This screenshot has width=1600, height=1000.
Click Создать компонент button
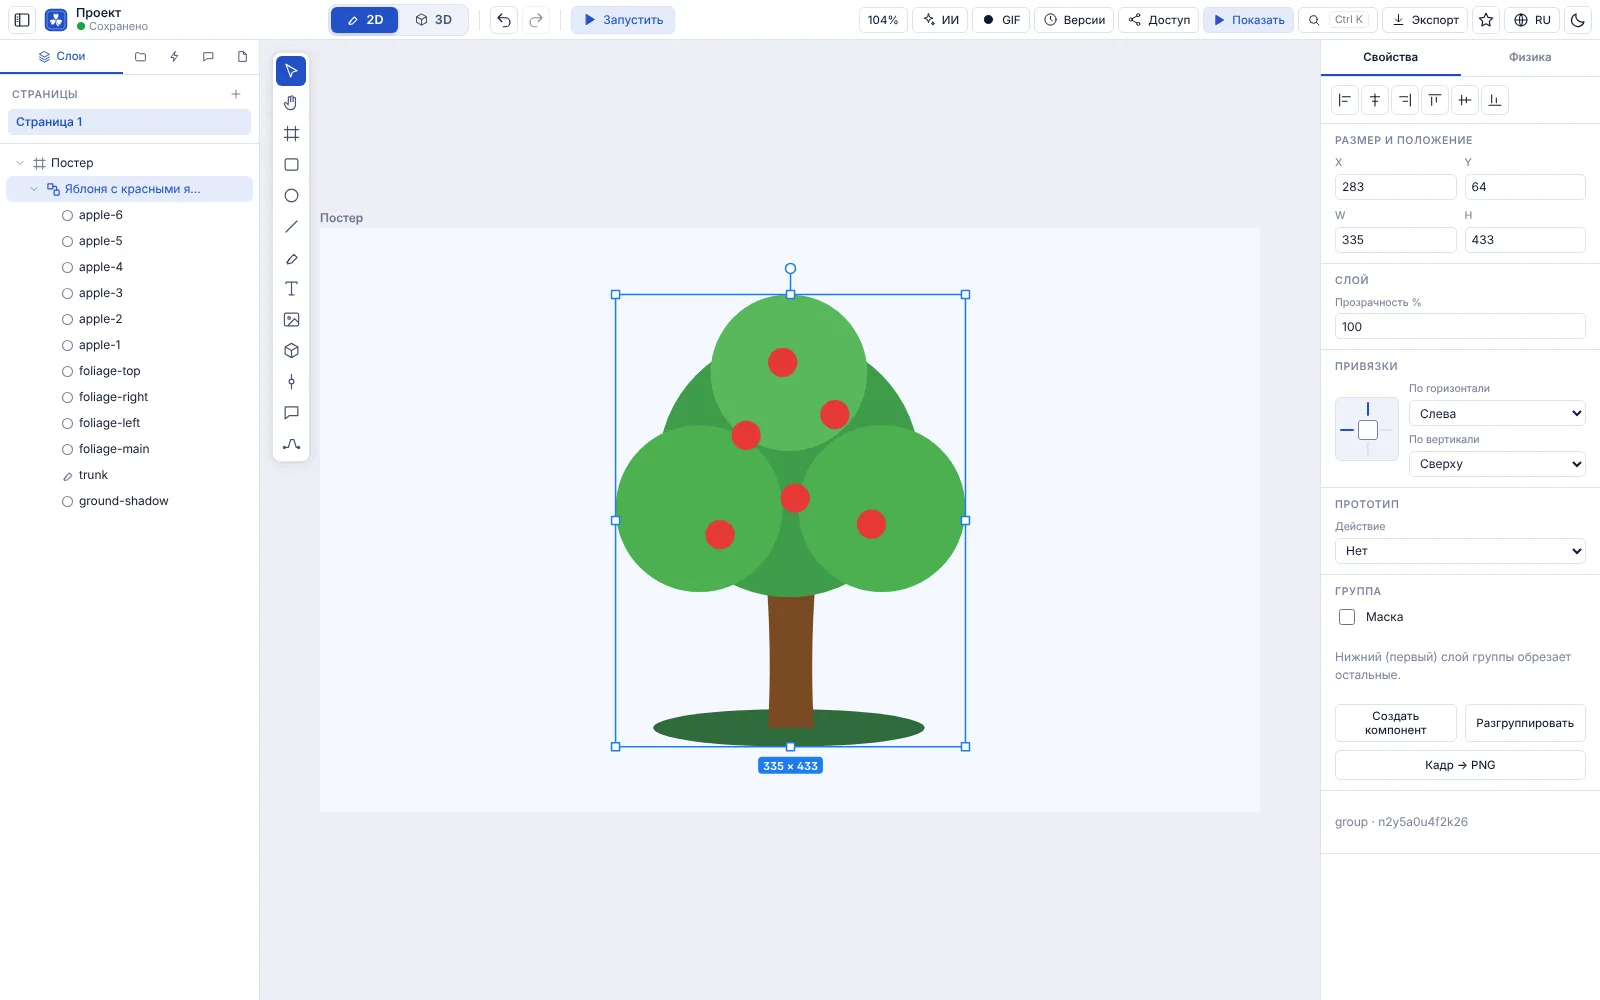[1395, 723]
